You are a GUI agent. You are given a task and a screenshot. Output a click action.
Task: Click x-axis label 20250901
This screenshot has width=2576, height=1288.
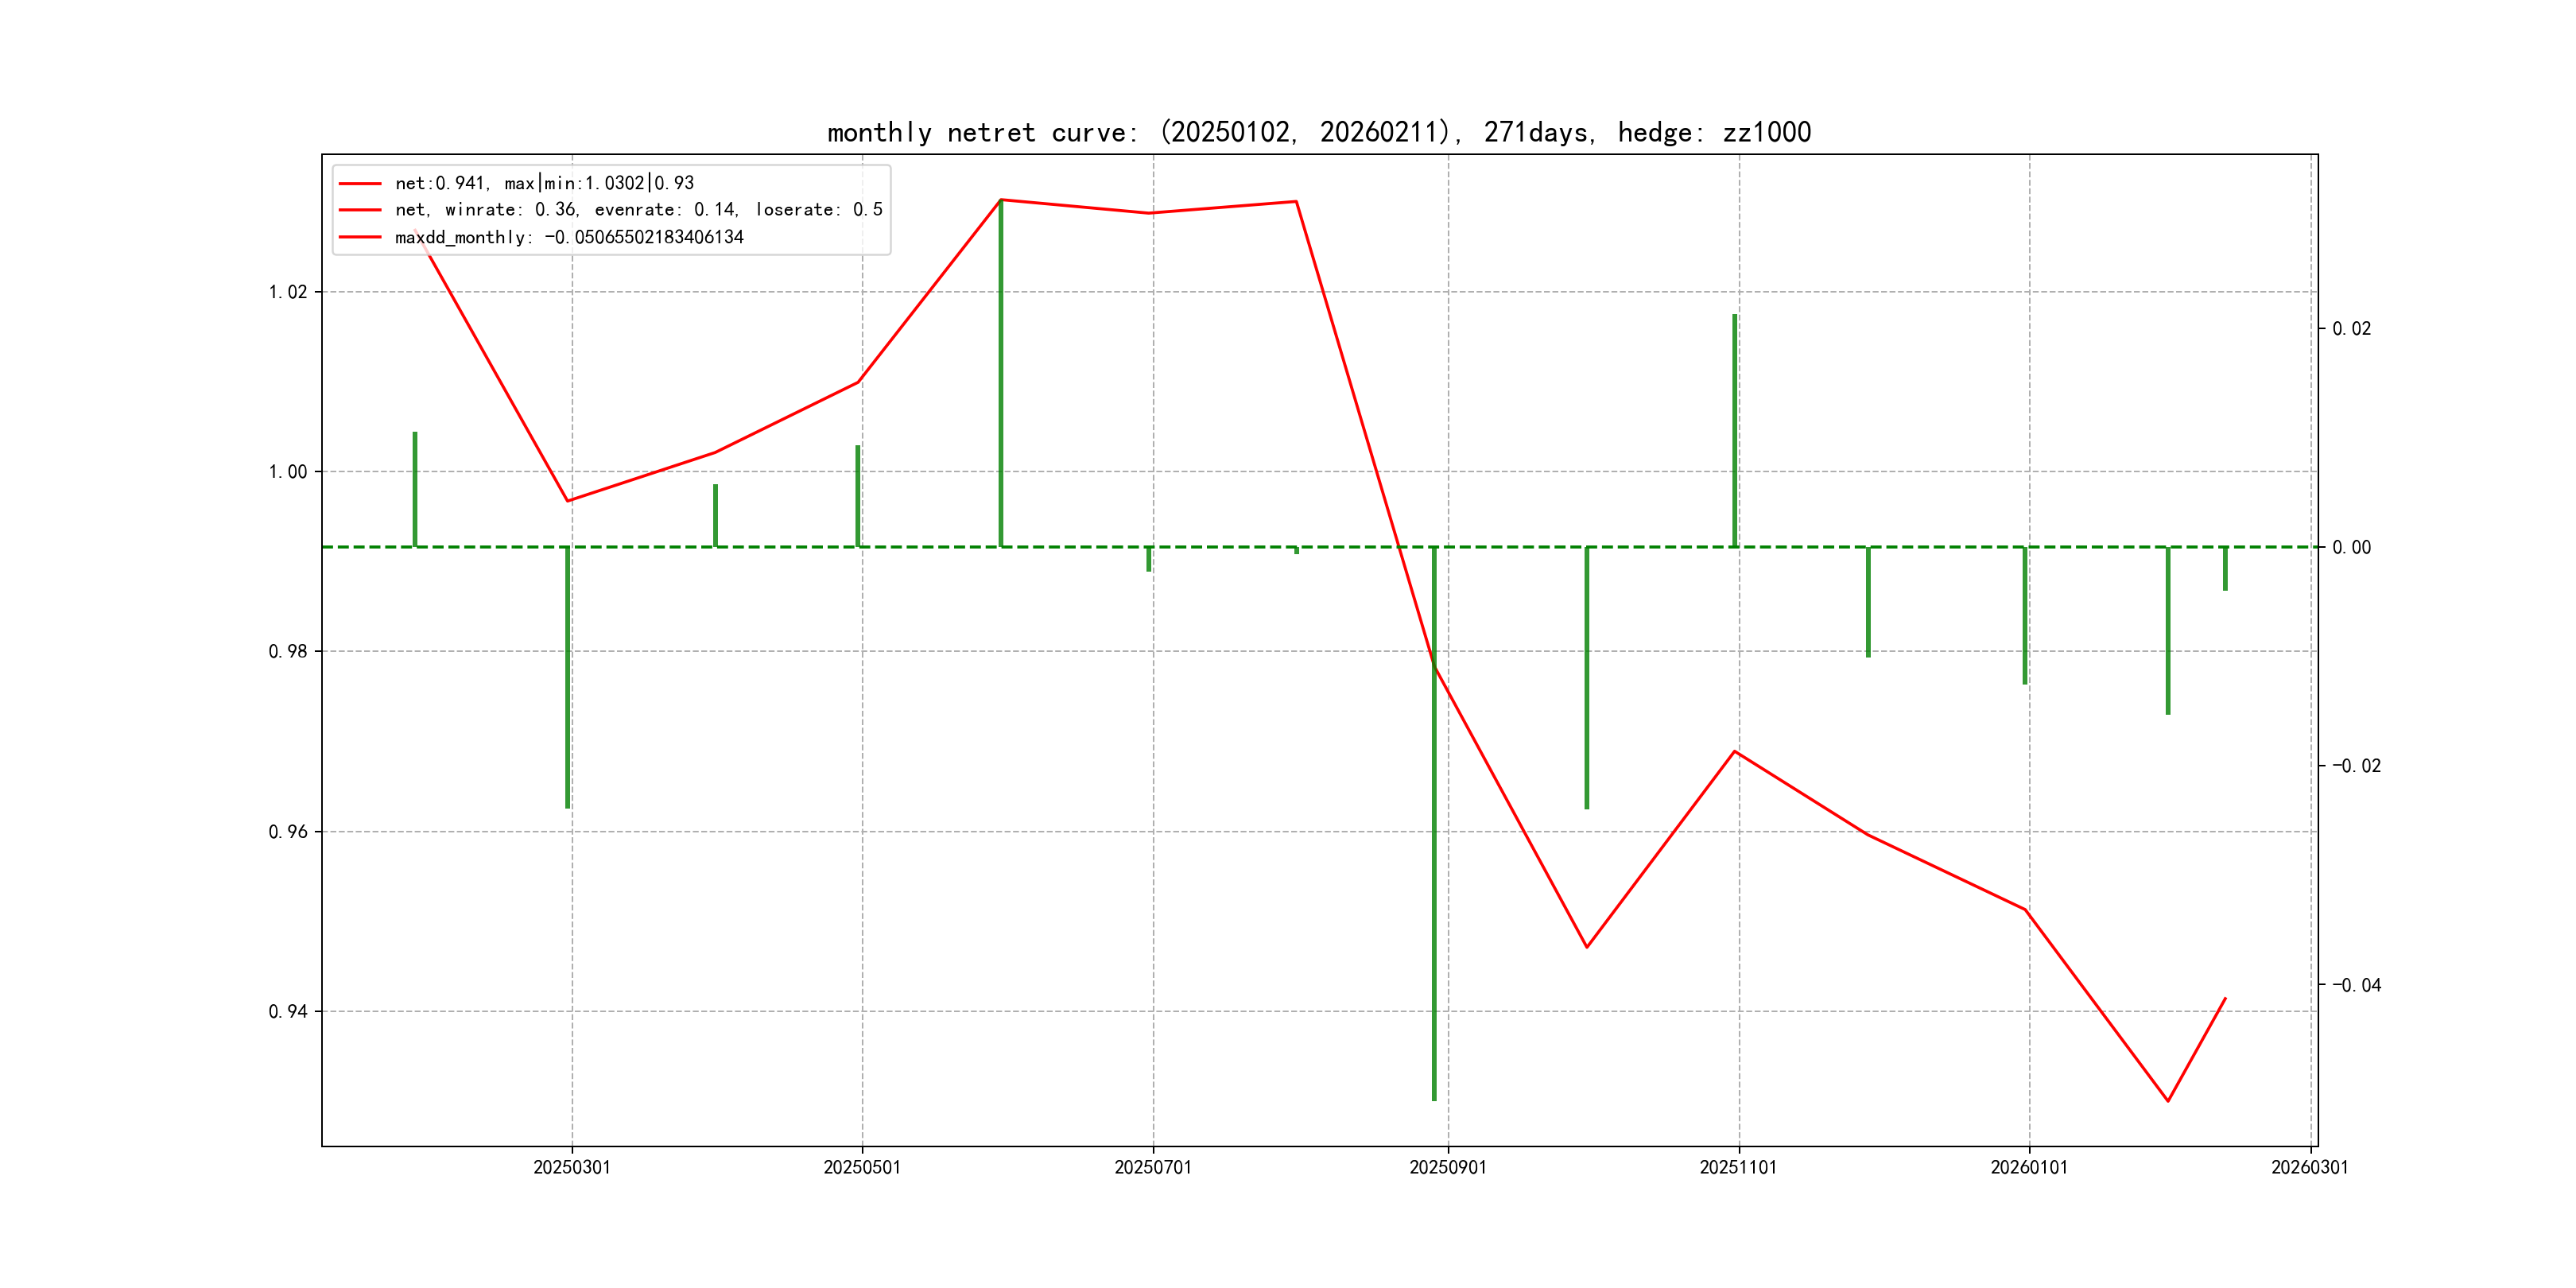[x=1447, y=1167]
